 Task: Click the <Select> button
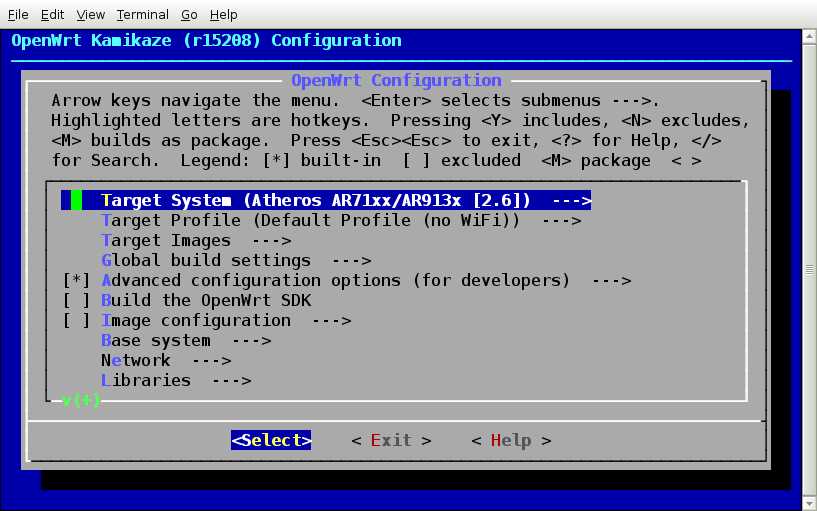(271, 440)
